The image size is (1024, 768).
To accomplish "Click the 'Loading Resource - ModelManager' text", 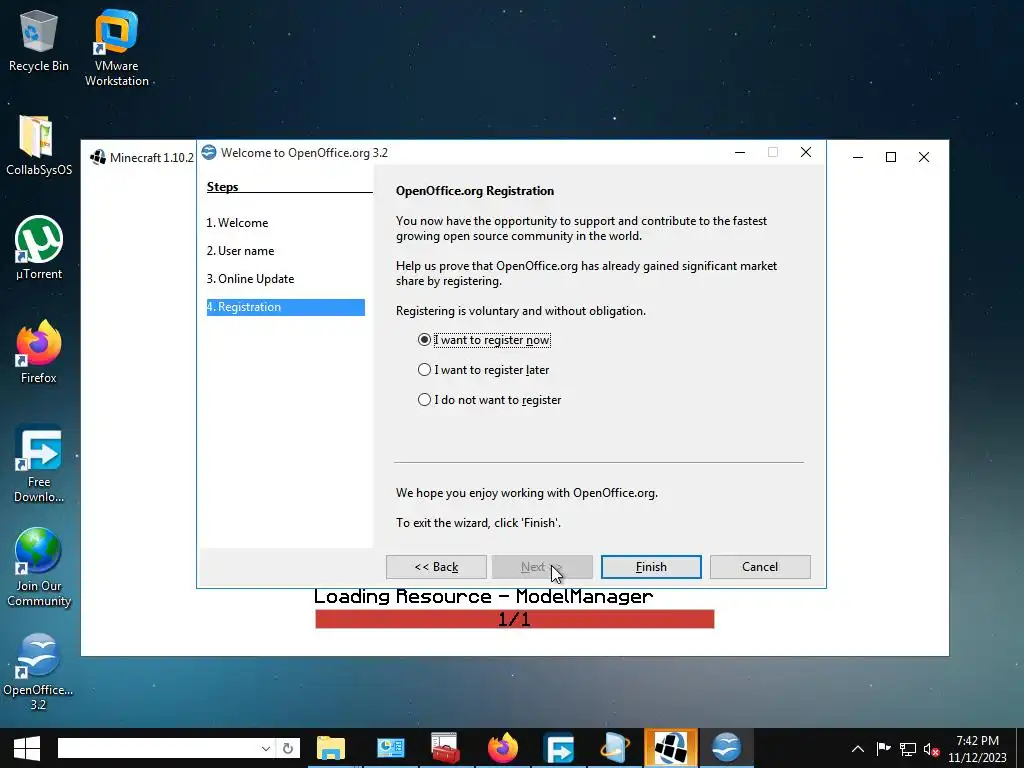I will coord(483,597).
